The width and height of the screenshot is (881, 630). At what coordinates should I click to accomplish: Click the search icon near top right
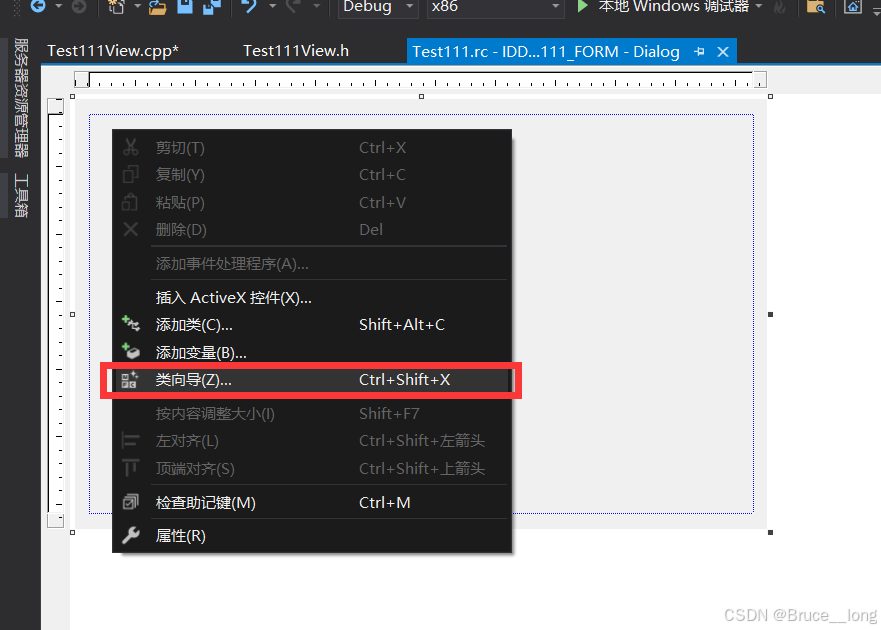click(x=817, y=8)
